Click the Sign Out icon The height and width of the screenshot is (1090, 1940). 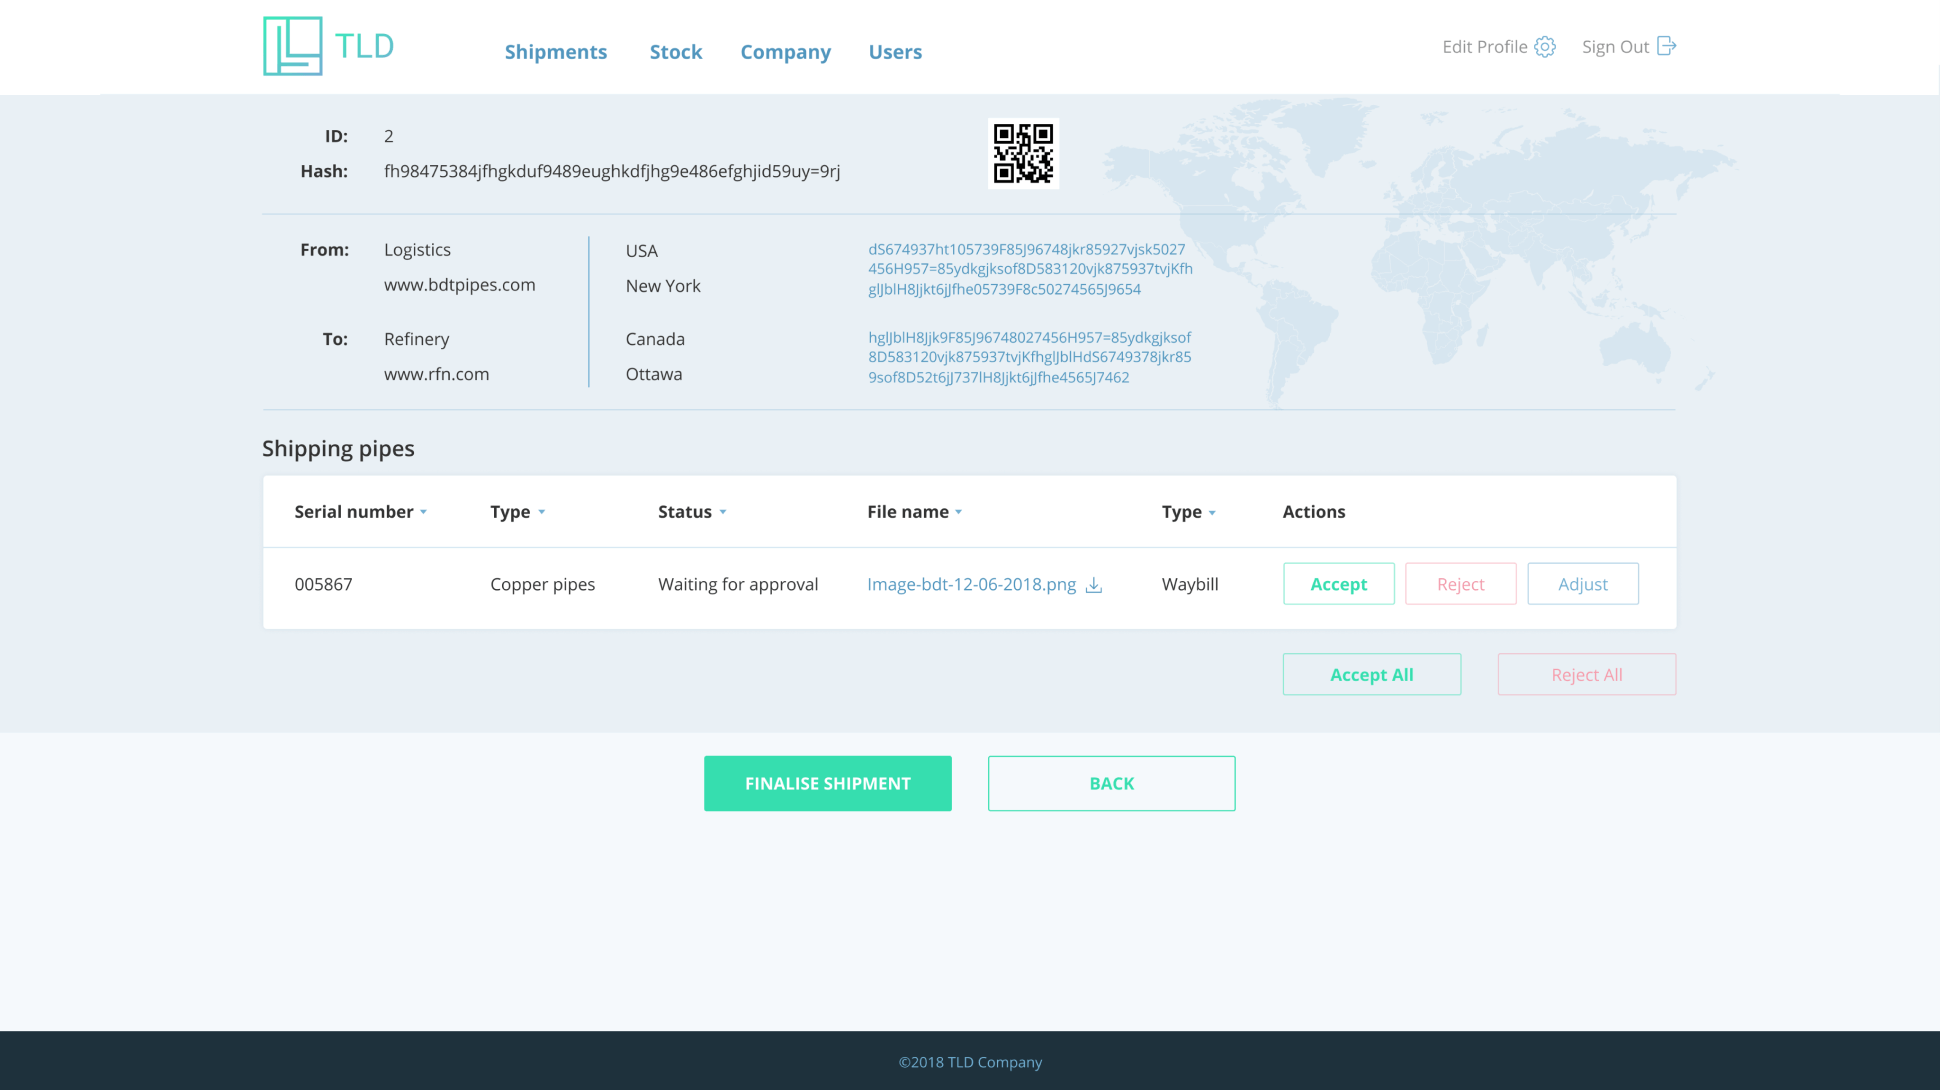tap(1666, 45)
